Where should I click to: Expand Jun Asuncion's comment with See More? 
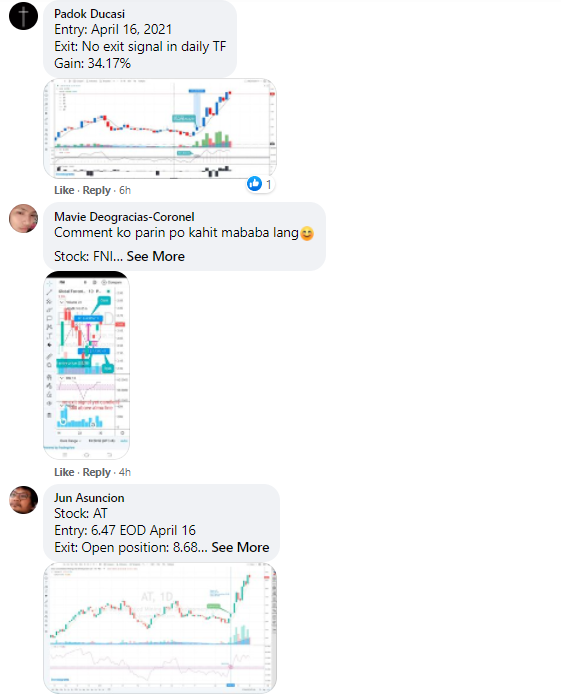[x=240, y=547]
